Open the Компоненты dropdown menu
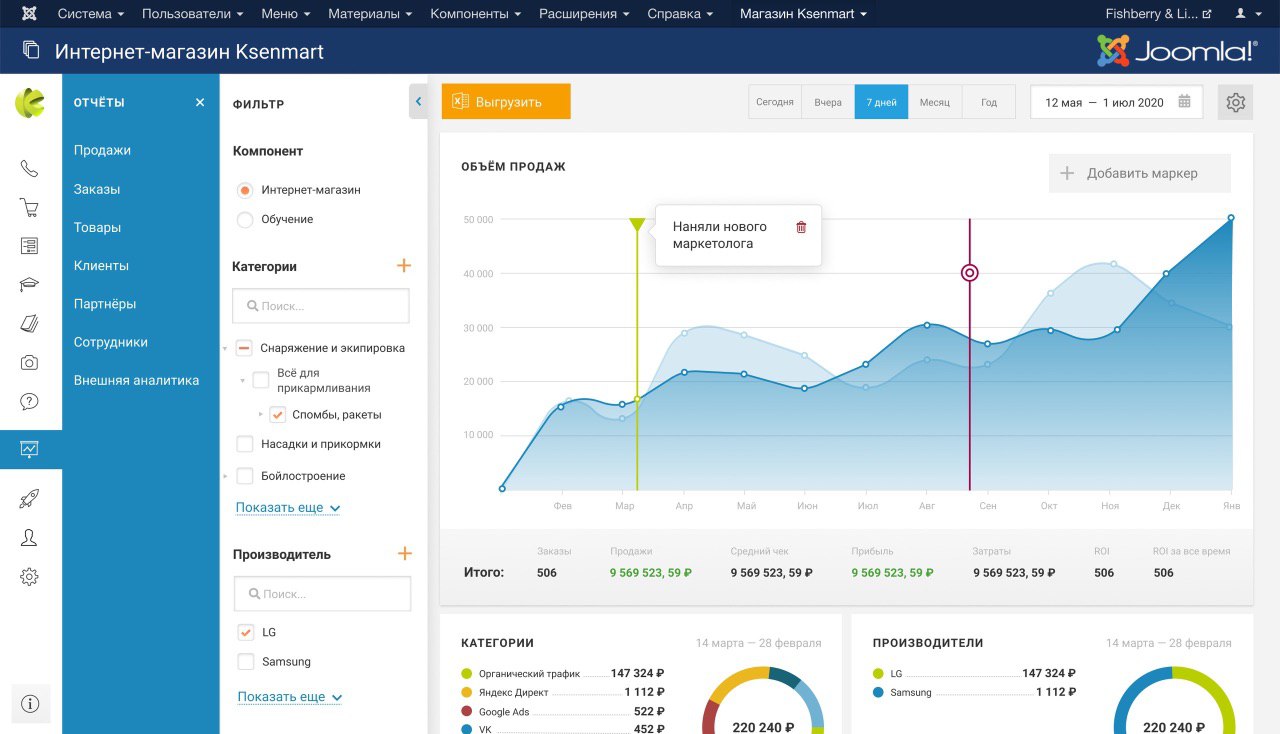This screenshot has height=734, width=1280. point(475,14)
